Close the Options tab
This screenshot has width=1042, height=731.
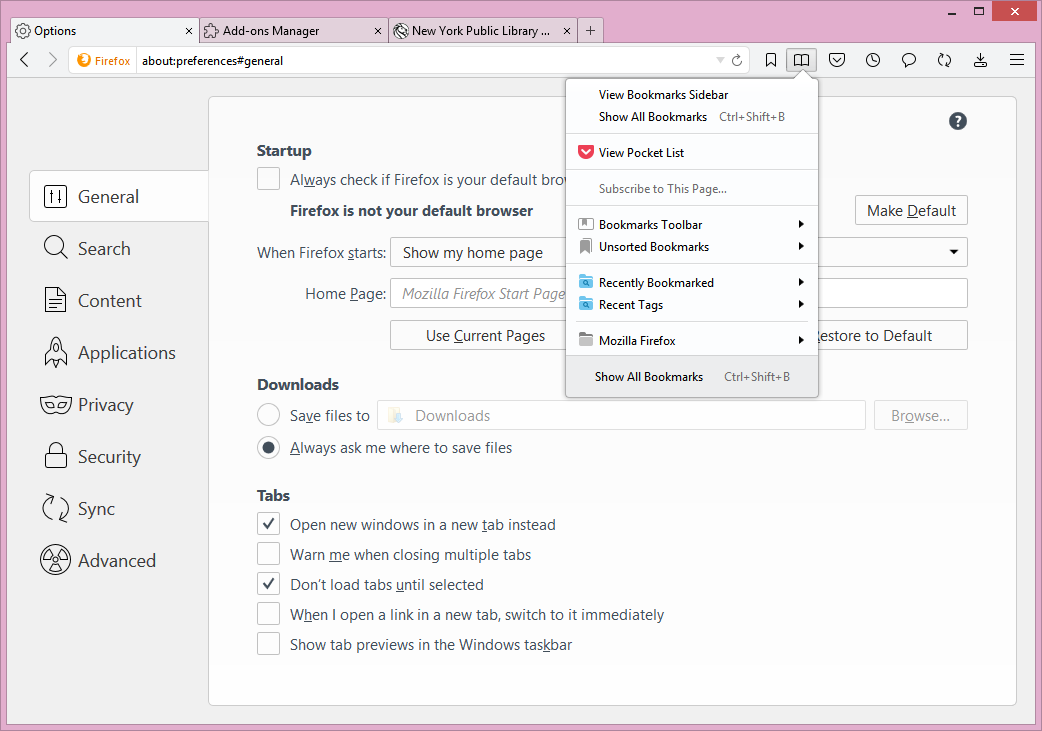[x=189, y=31]
